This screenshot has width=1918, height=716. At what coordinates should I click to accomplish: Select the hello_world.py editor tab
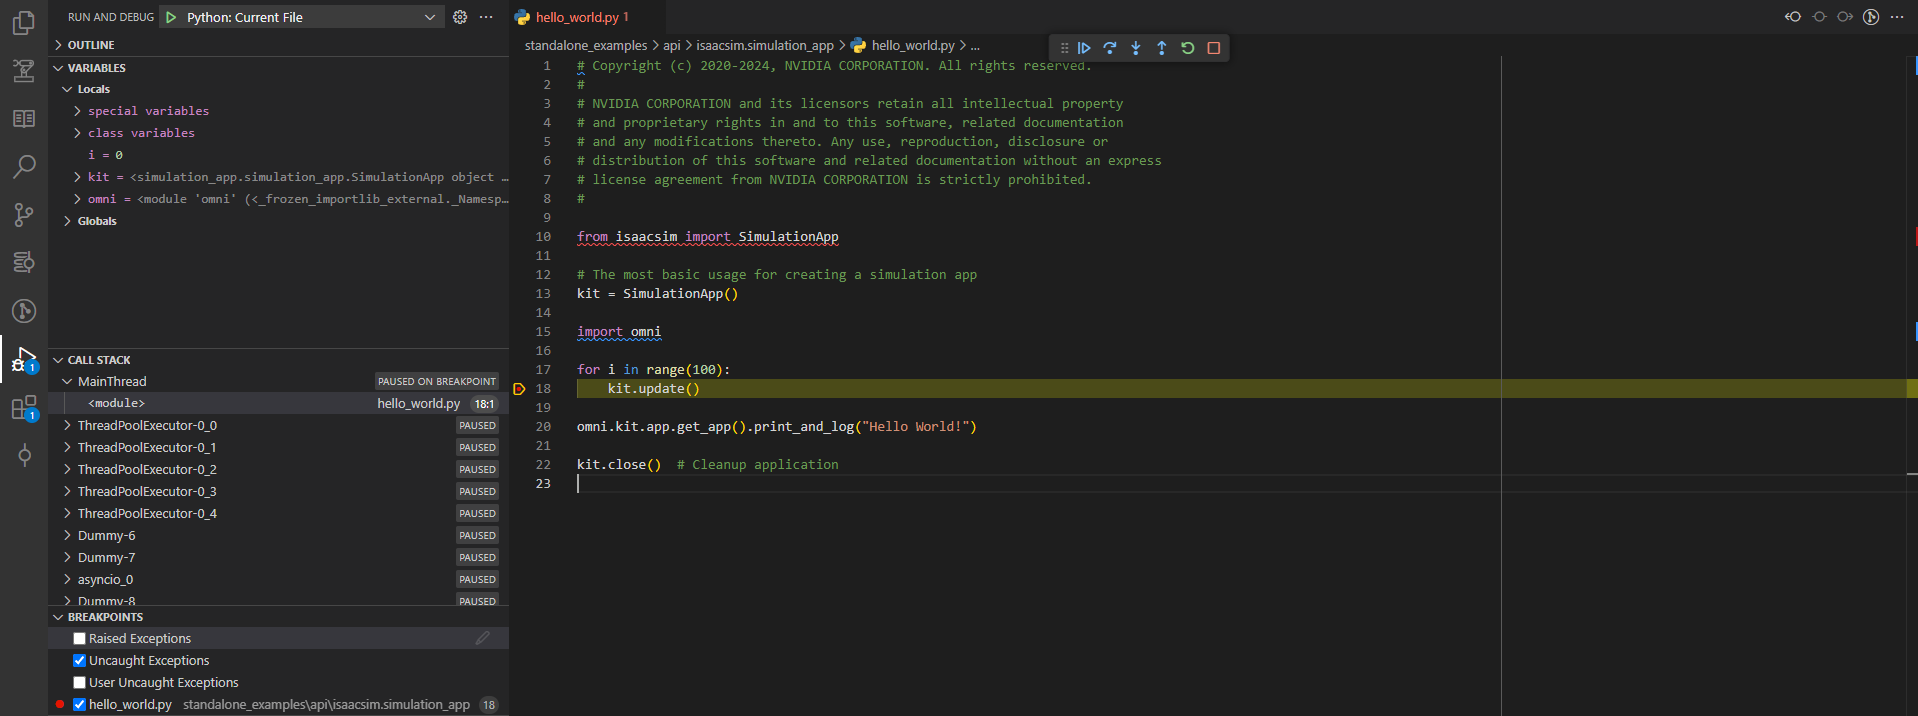[x=576, y=17]
